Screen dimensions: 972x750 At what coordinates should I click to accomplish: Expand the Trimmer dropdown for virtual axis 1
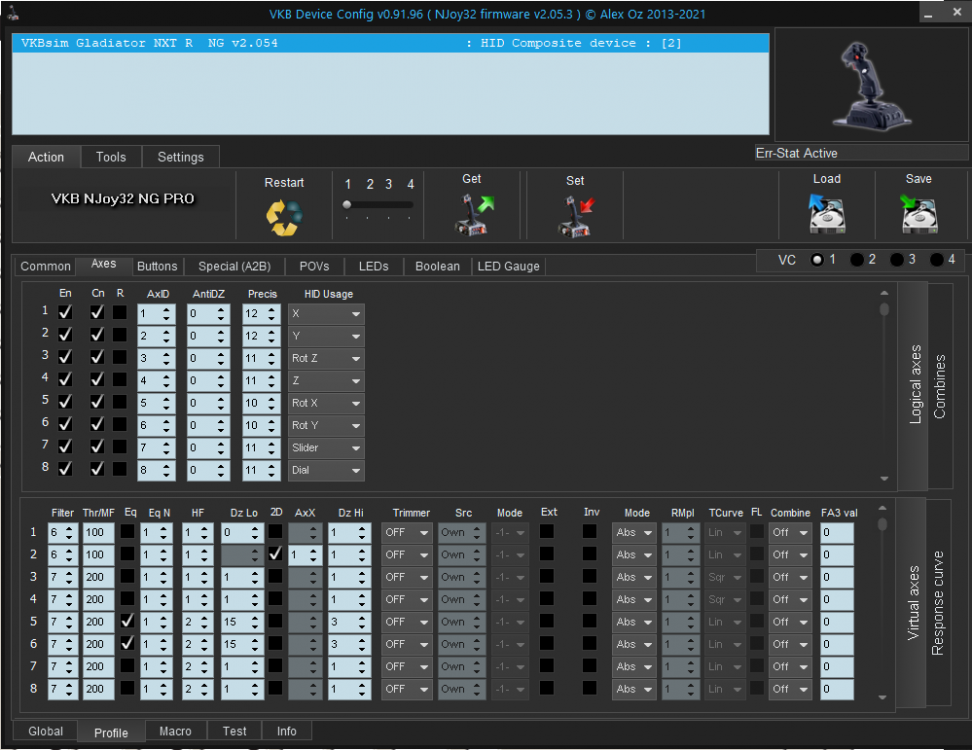coord(406,532)
